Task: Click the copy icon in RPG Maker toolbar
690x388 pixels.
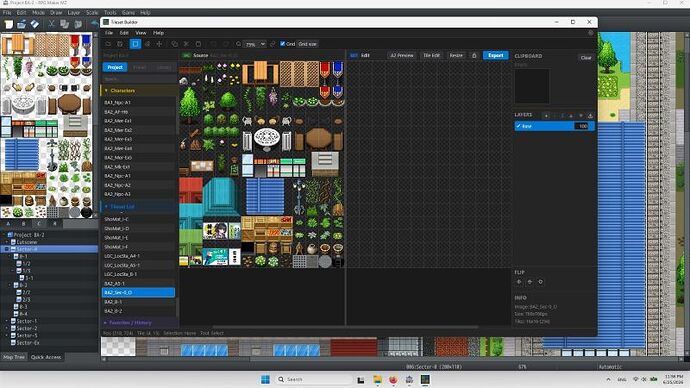Action: point(65,24)
